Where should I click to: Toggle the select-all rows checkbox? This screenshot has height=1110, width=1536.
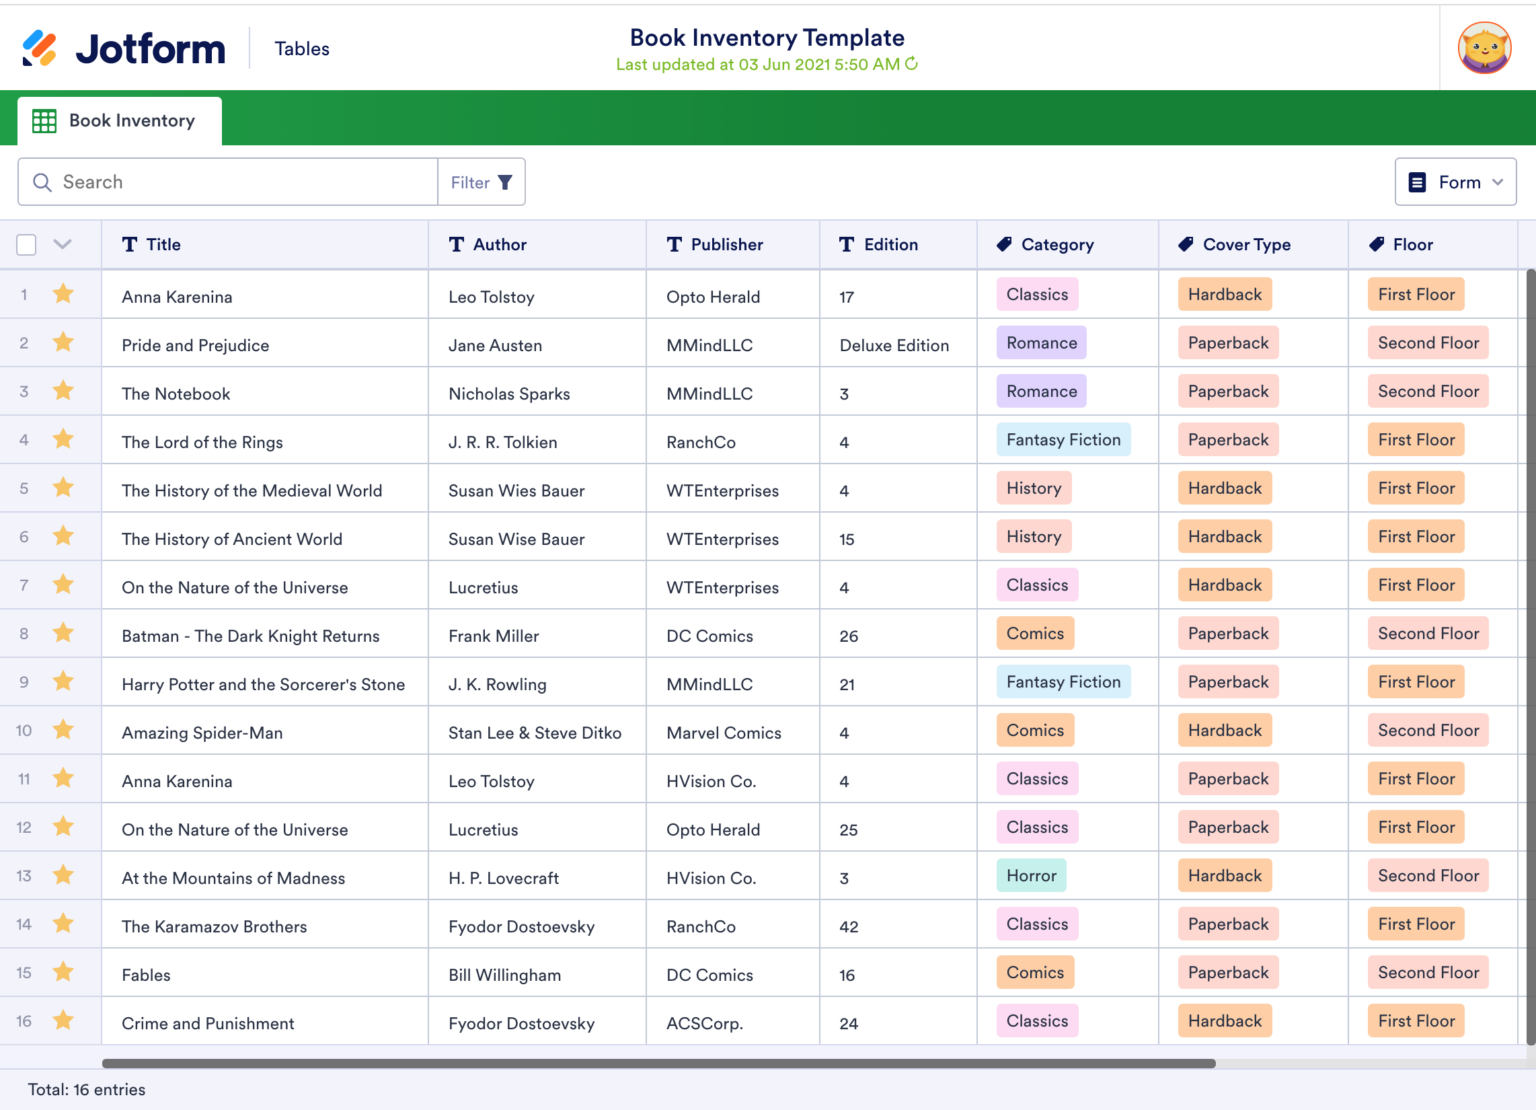click(27, 244)
